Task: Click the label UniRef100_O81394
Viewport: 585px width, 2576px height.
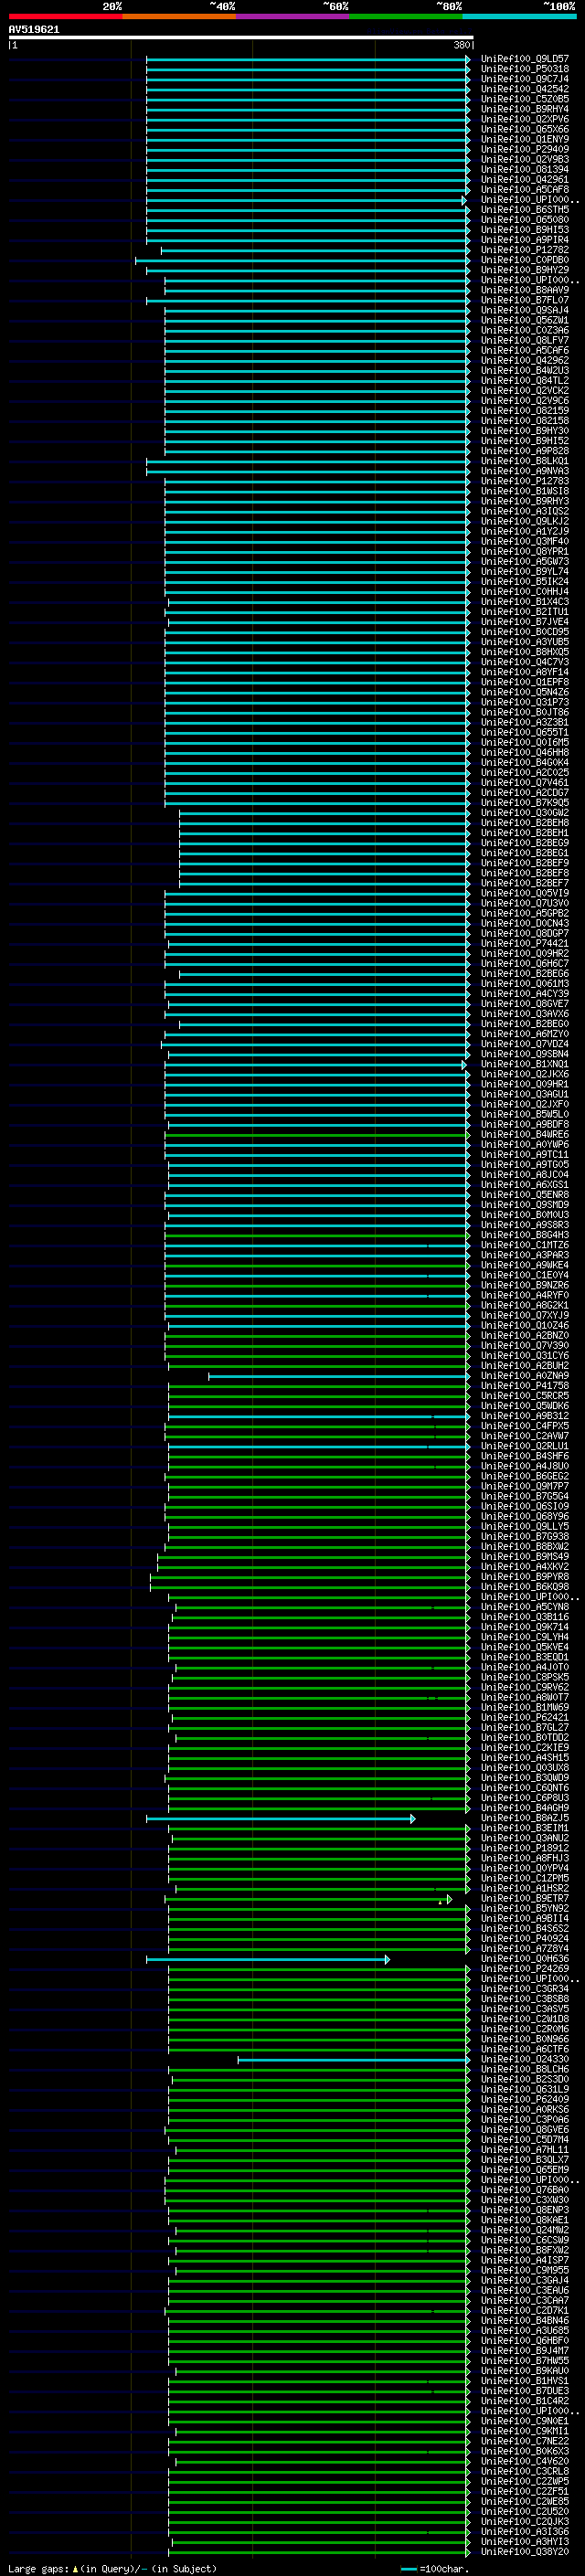Action: [x=525, y=169]
